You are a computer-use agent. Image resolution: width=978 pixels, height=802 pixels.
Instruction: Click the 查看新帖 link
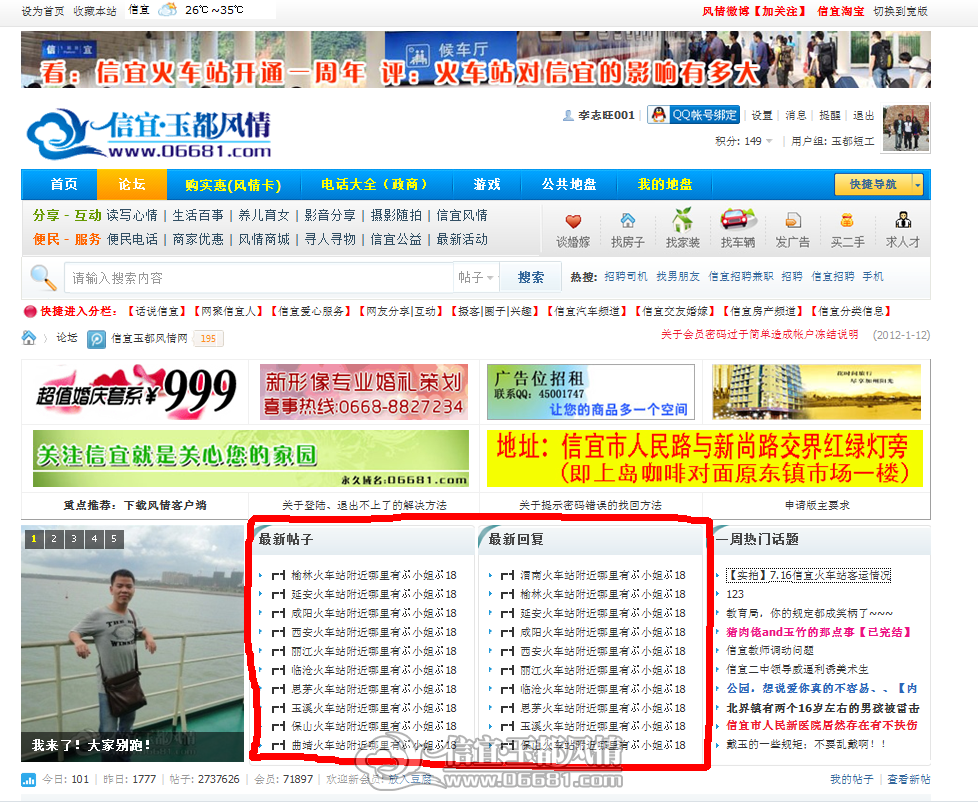[x=909, y=780]
